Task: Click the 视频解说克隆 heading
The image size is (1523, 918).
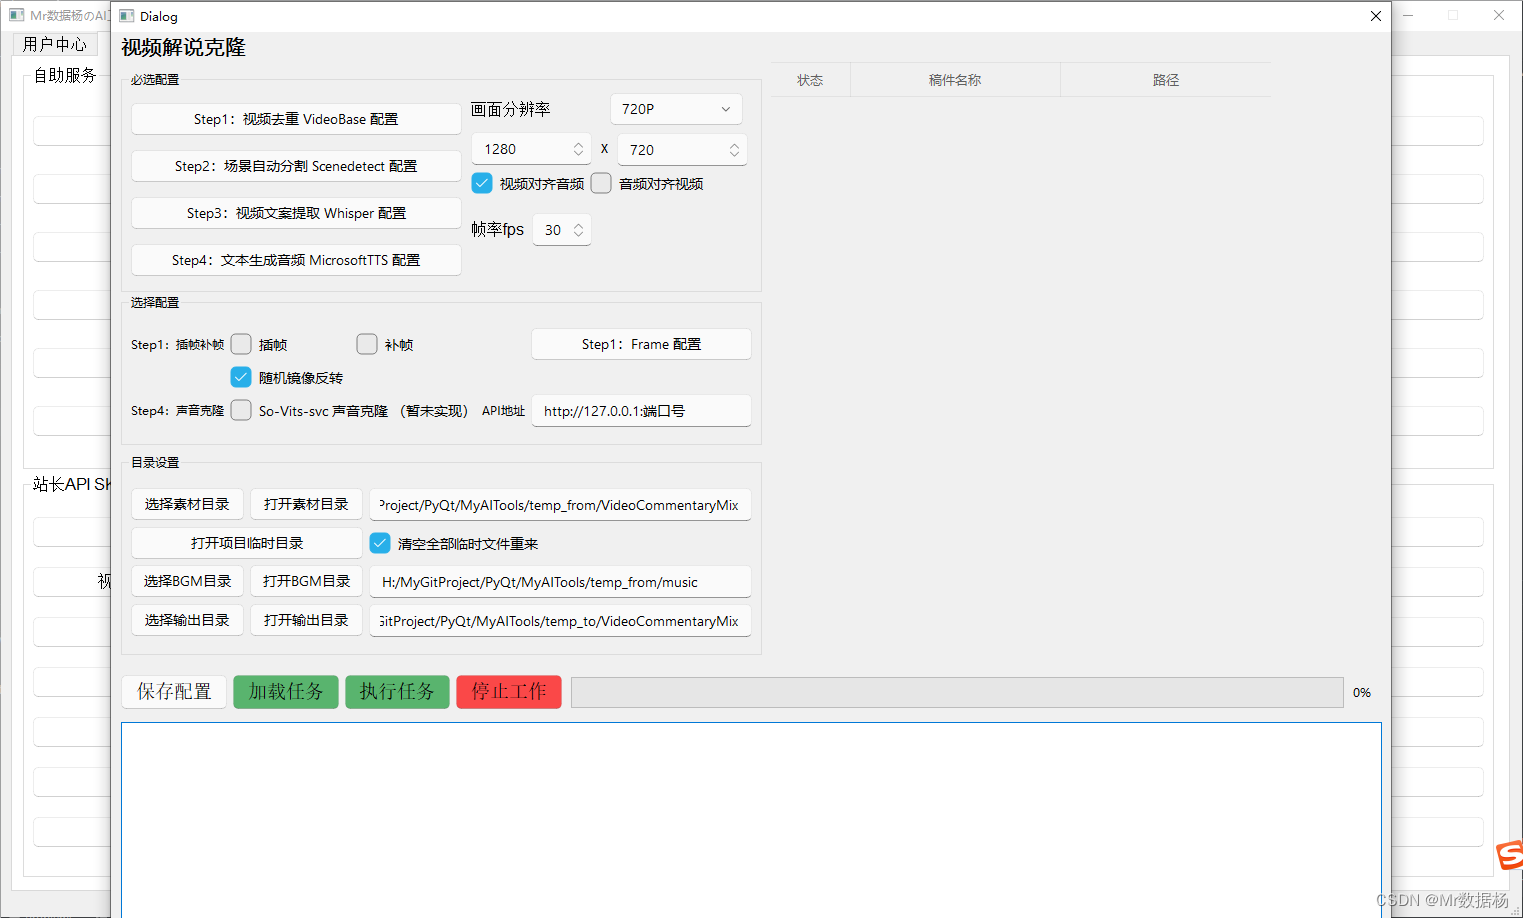Action: pos(183,47)
